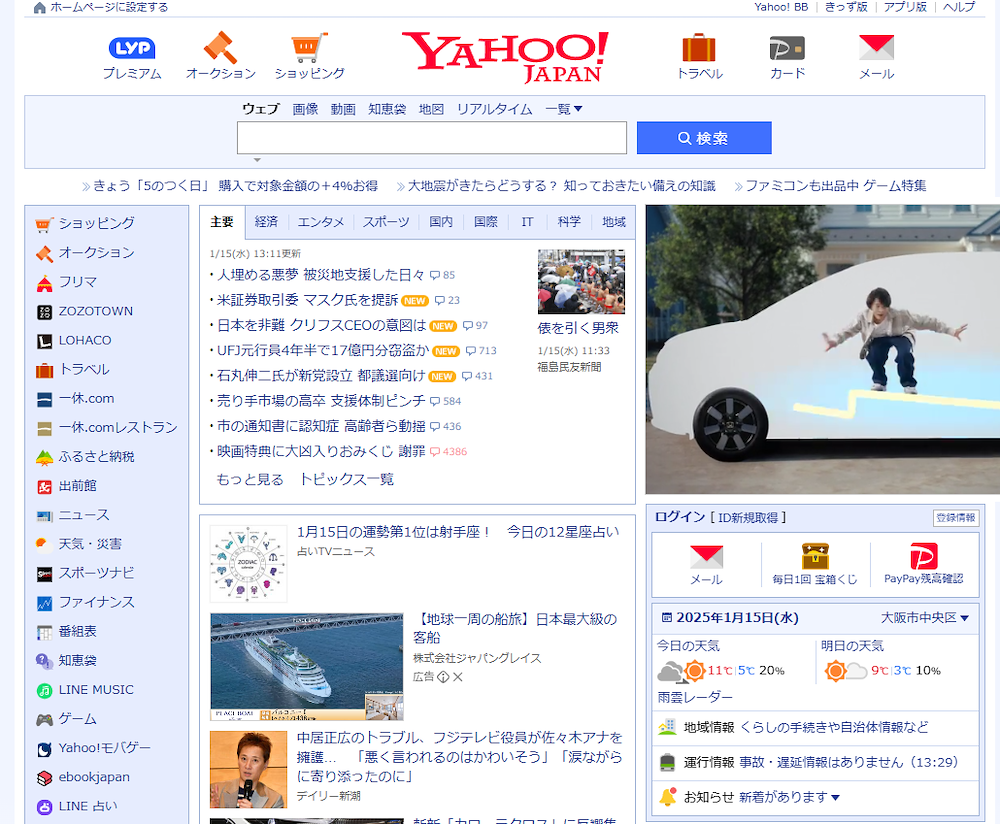Open the ログイン link
The width and height of the screenshot is (1000, 824).
coord(680,517)
